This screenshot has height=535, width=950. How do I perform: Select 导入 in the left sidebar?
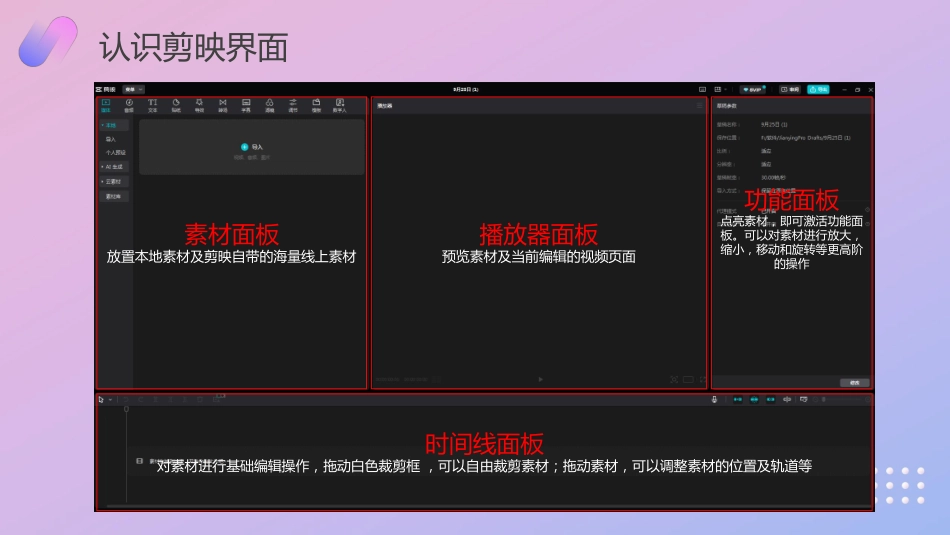pyautogui.click(x=111, y=139)
